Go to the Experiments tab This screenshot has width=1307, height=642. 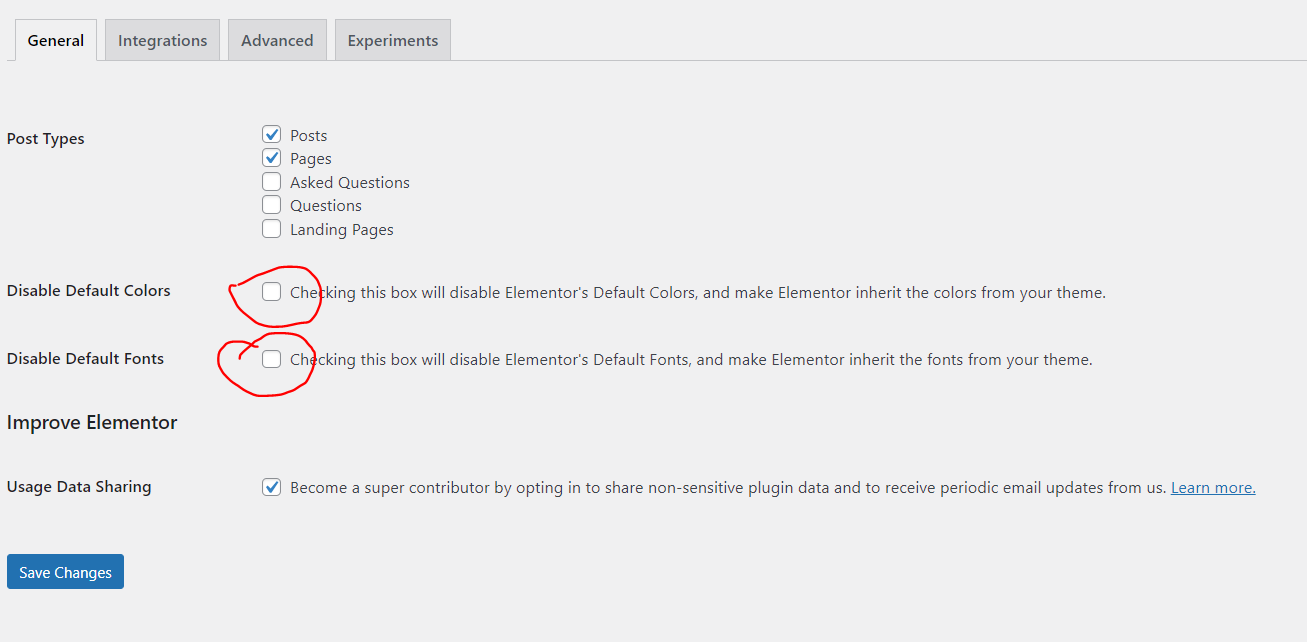point(393,40)
